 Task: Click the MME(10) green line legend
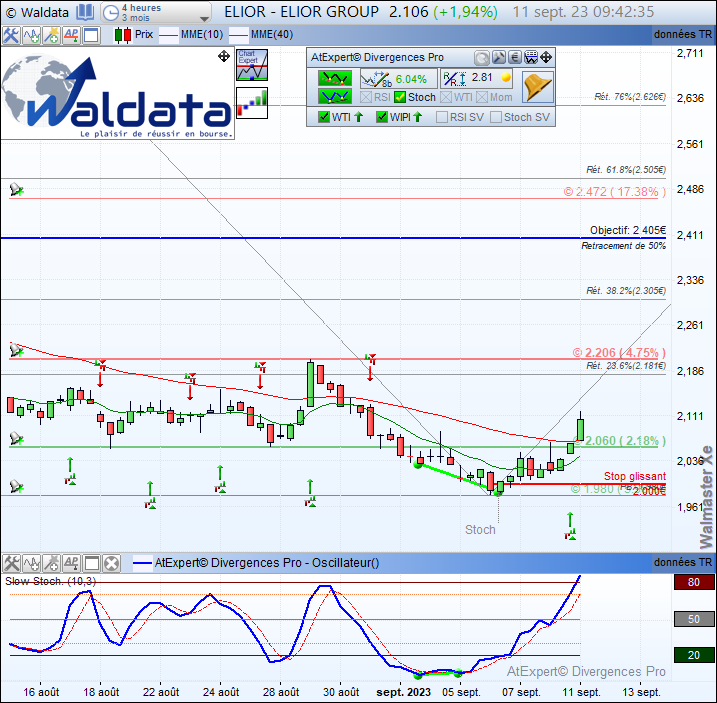pyautogui.click(x=191, y=35)
